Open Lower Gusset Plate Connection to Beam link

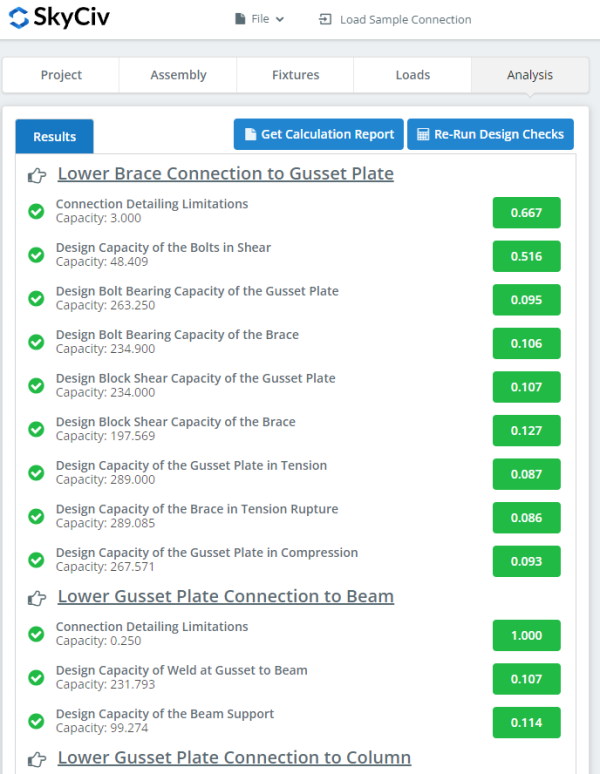(x=225, y=597)
